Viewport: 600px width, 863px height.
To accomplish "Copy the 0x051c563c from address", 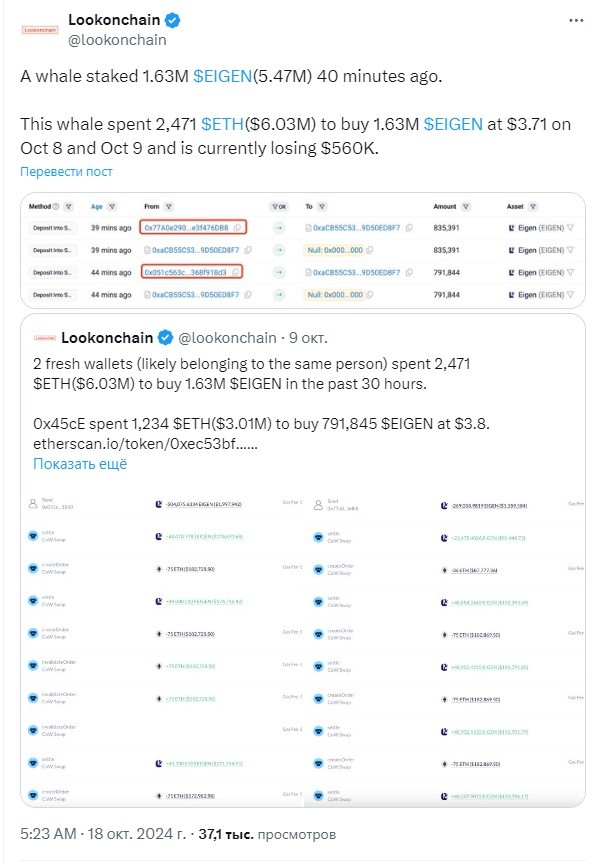I will point(235,272).
